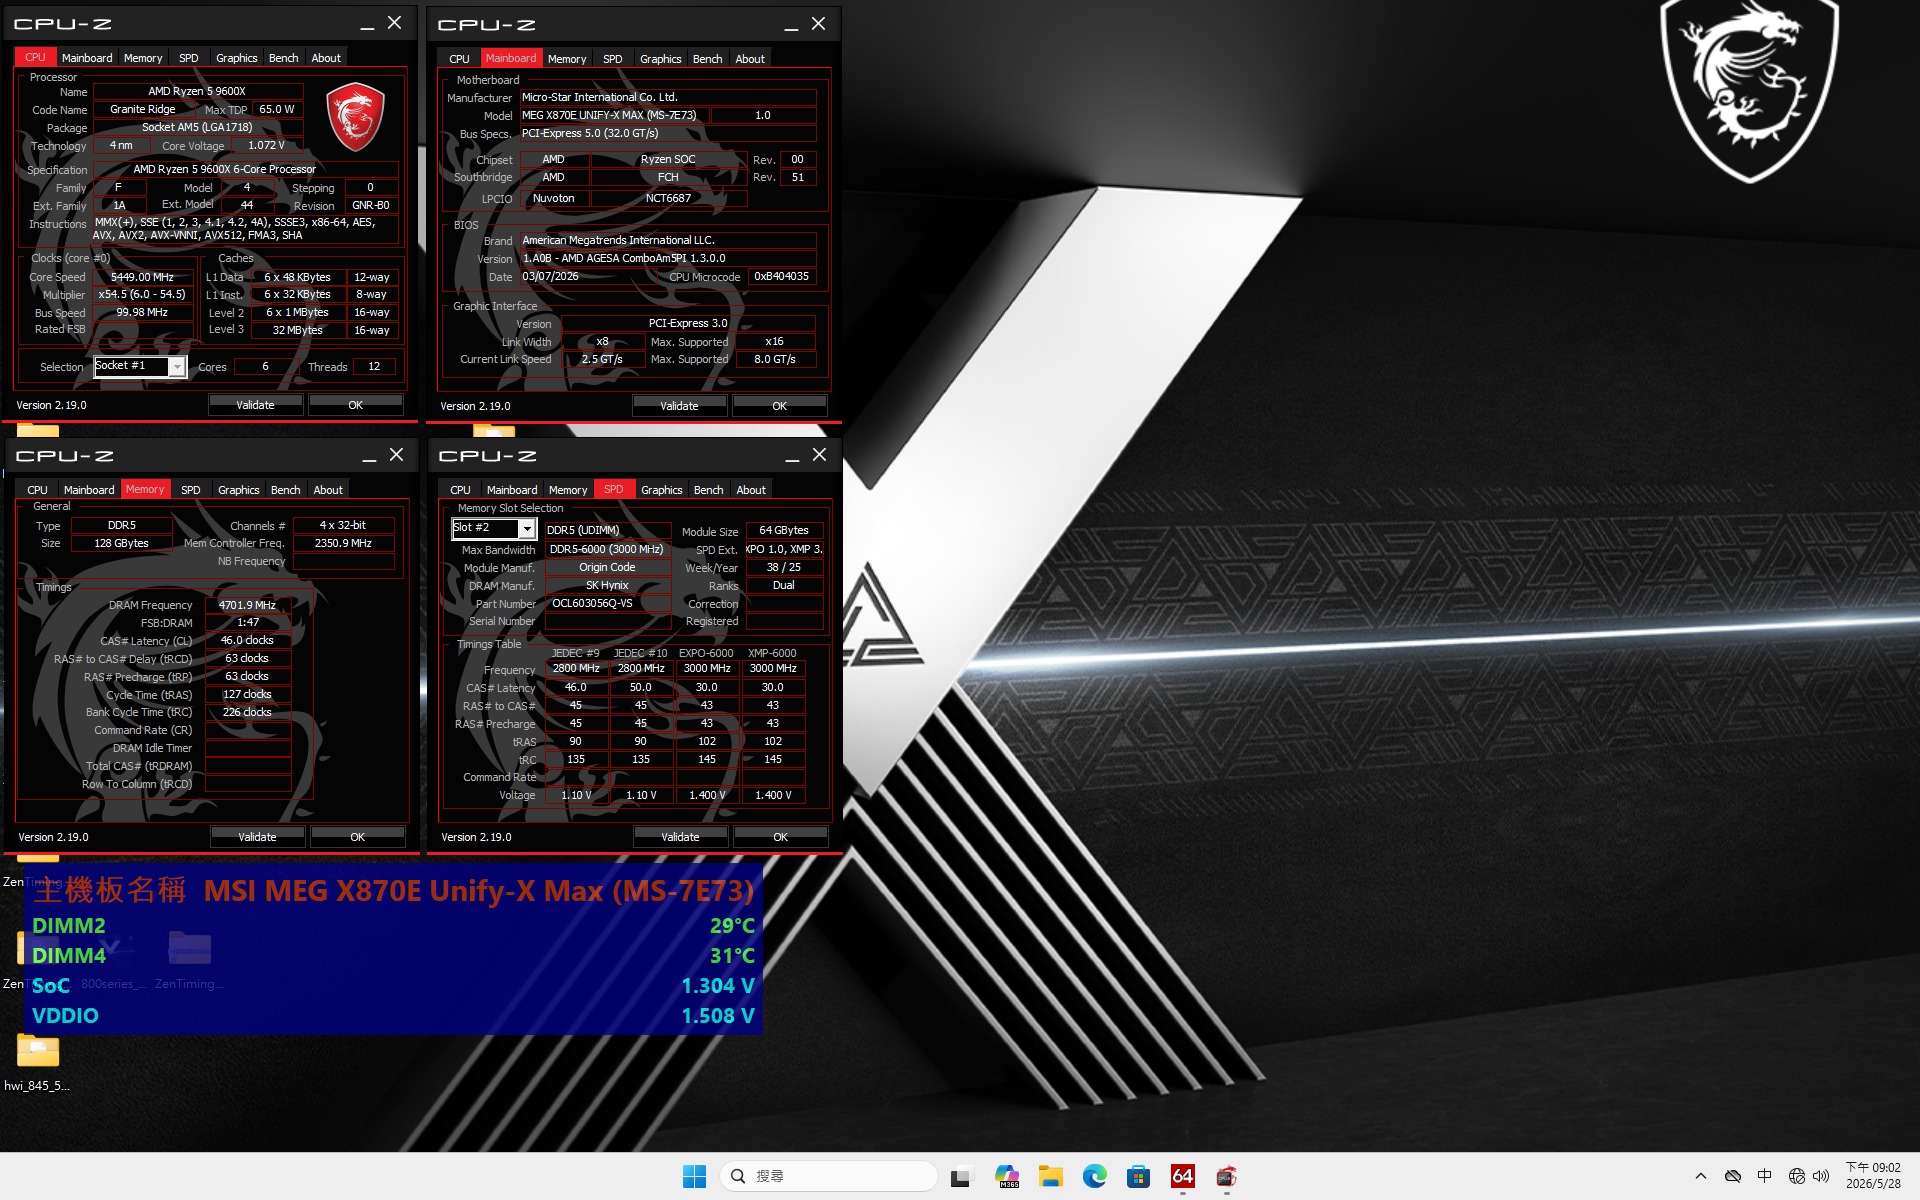Open the Socket #1 selection dropdown
This screenshot has height=1200, width=1920.
coord(177,366)
